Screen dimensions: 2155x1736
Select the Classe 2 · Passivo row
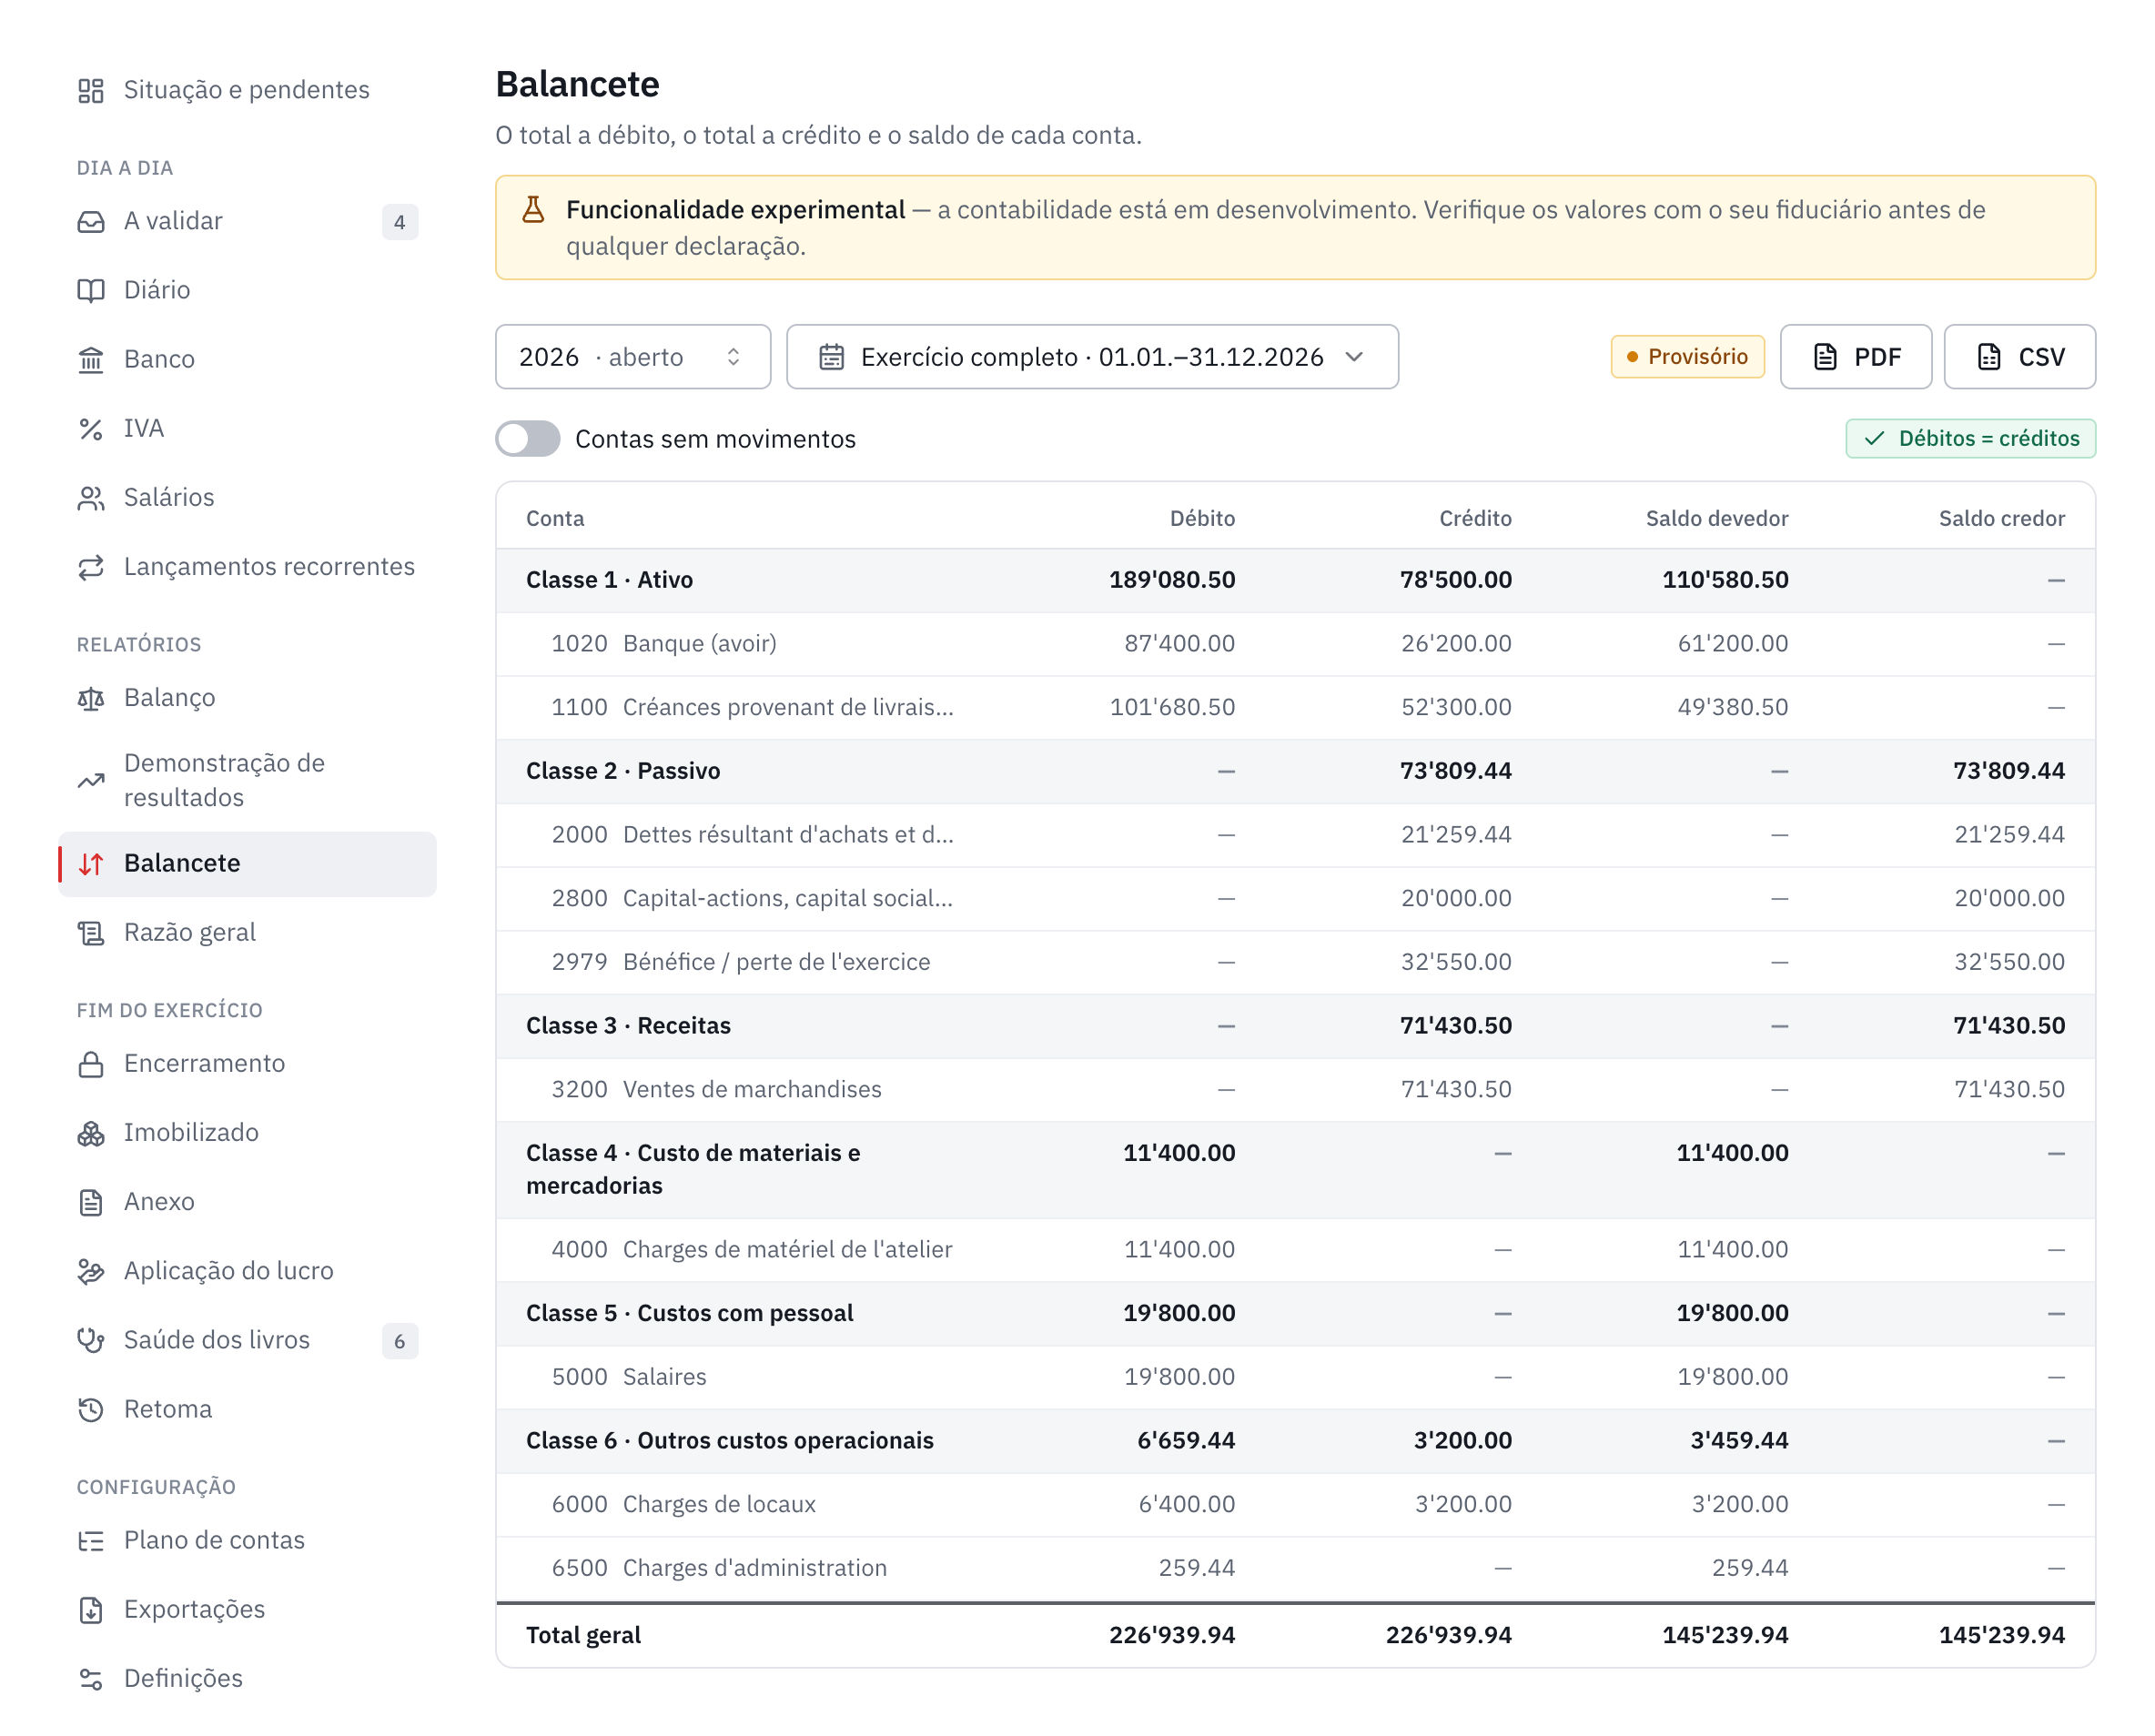(x=1295, y=771)
